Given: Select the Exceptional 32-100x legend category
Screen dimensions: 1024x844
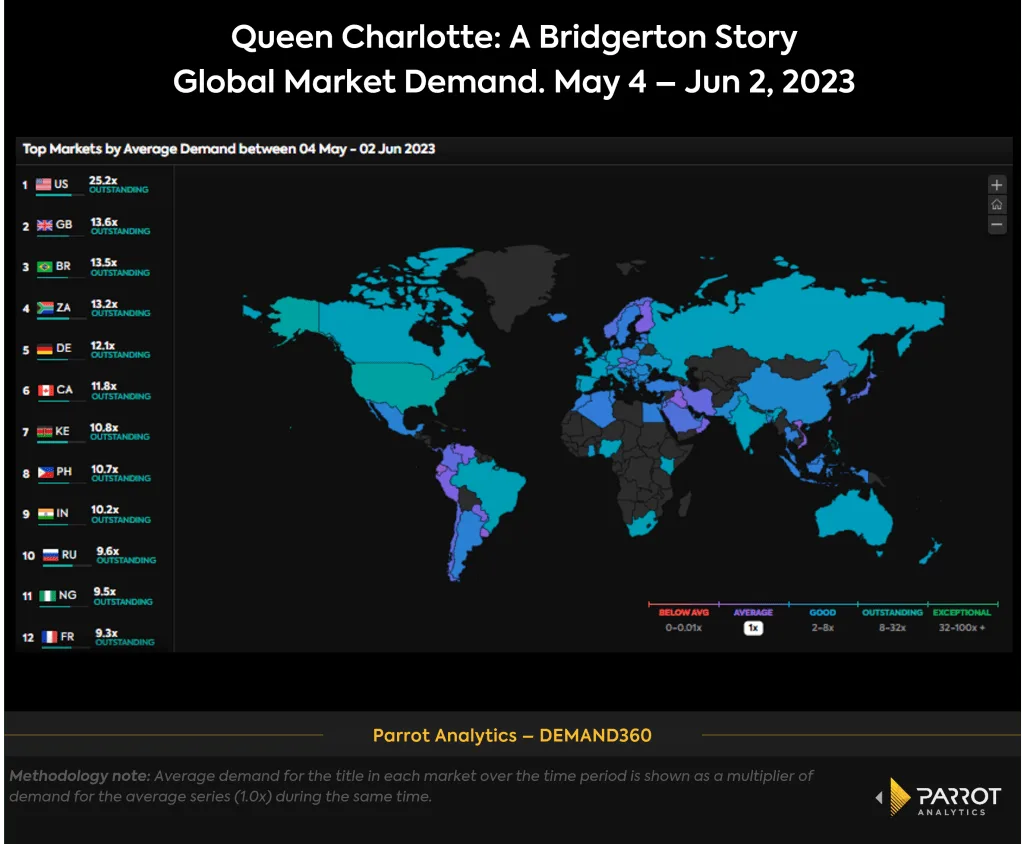Looking at the screenshot, I should click(x=961, y=620).
